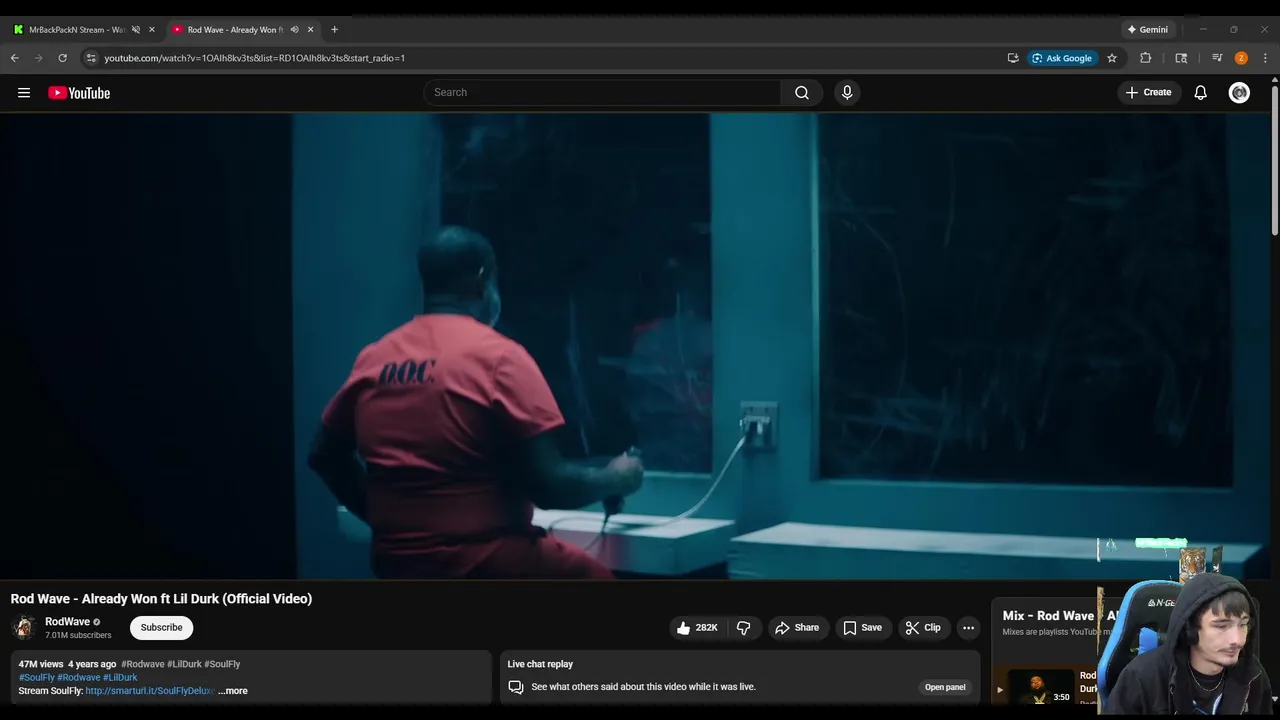Open the Chrome extensions puzzle icon
This screenshot has height=720, width=1280.
[x=1146, y=58]
